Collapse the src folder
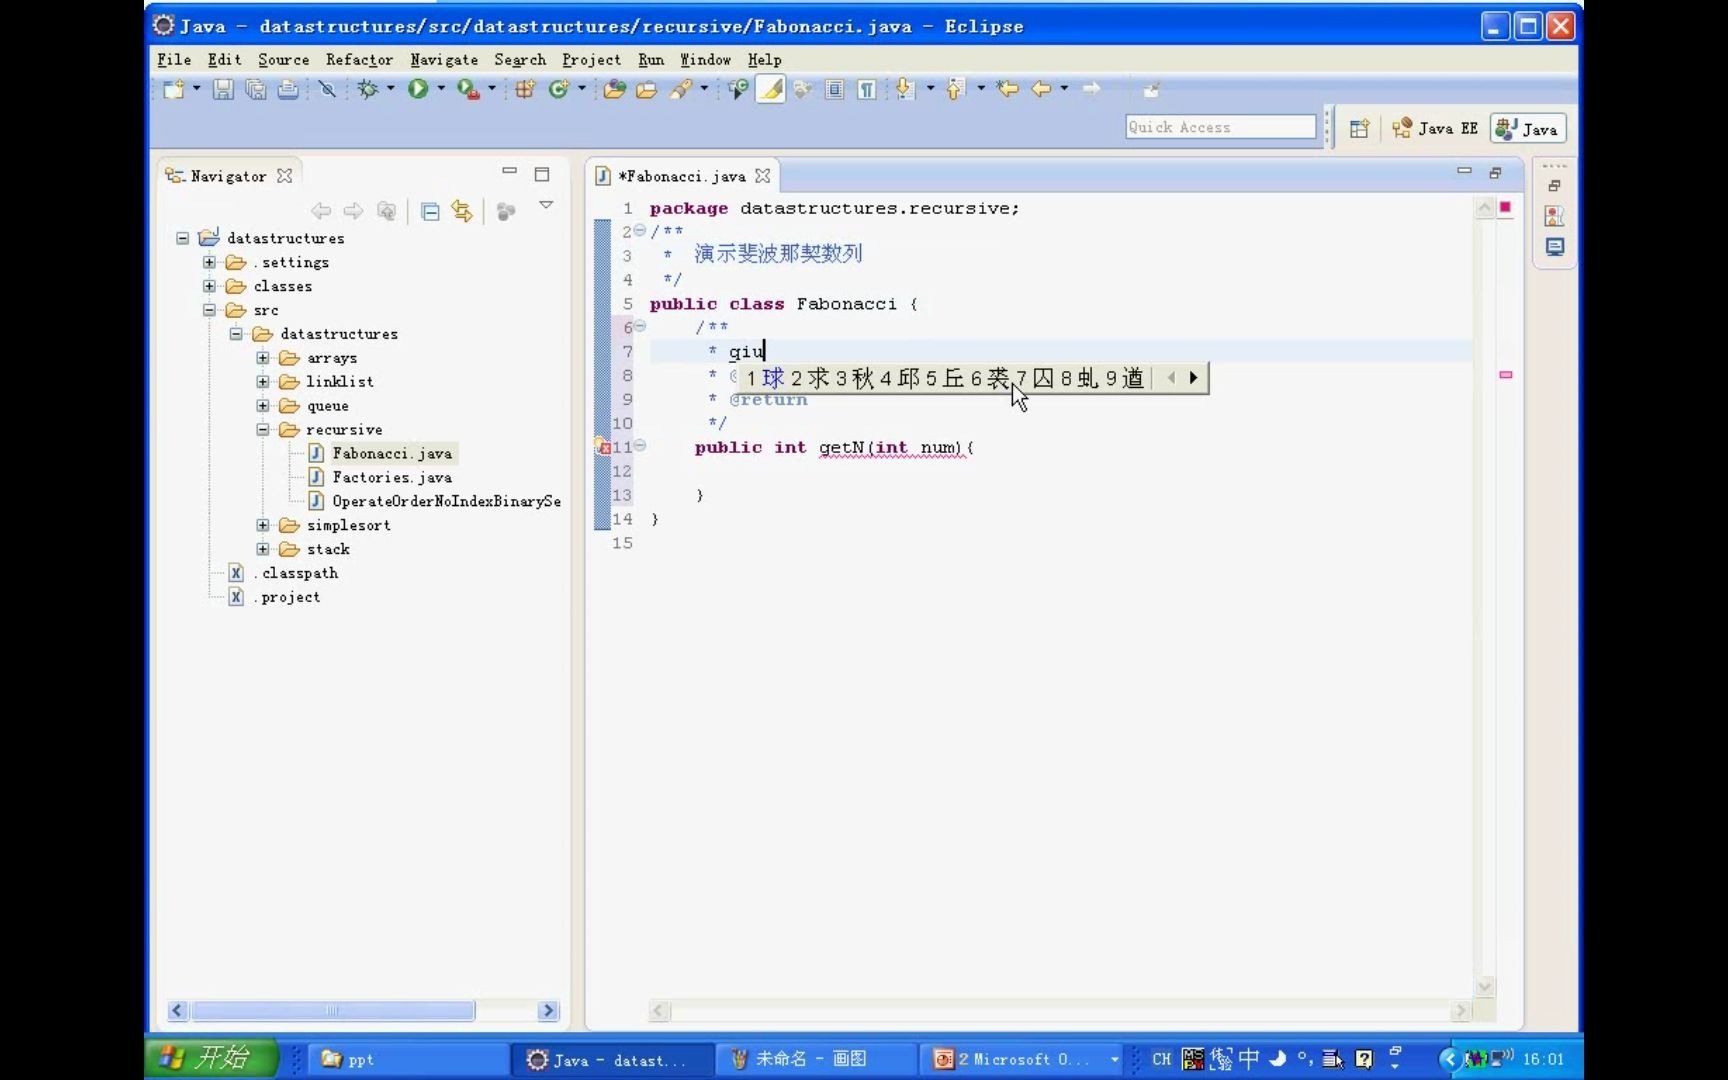Image resolution: width=1728 pixels, height=1080 pixels. click(x=209, y=310)
